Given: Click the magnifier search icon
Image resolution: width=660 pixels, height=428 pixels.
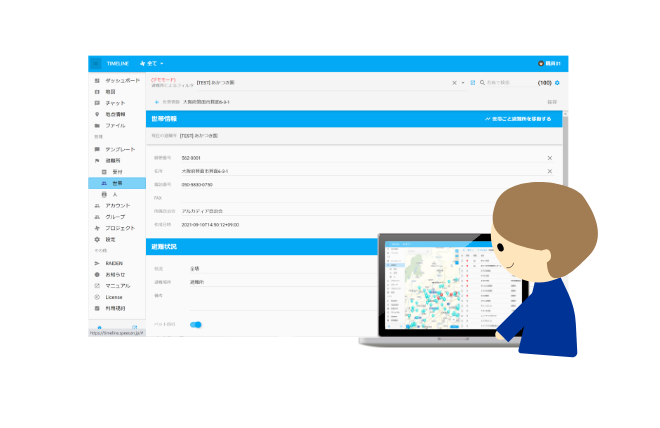Looking at the screenshot, I should tap(482, 83).
